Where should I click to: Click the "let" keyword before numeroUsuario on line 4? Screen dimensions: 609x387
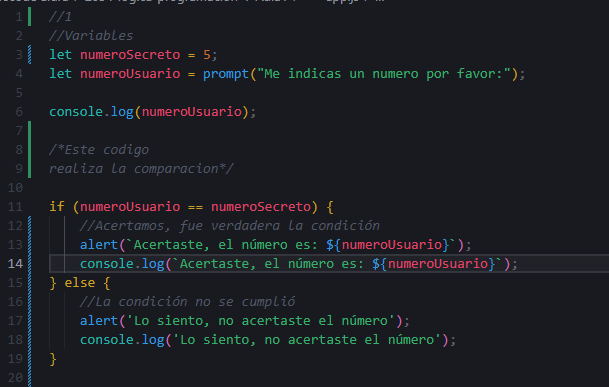tap(60, 74)
